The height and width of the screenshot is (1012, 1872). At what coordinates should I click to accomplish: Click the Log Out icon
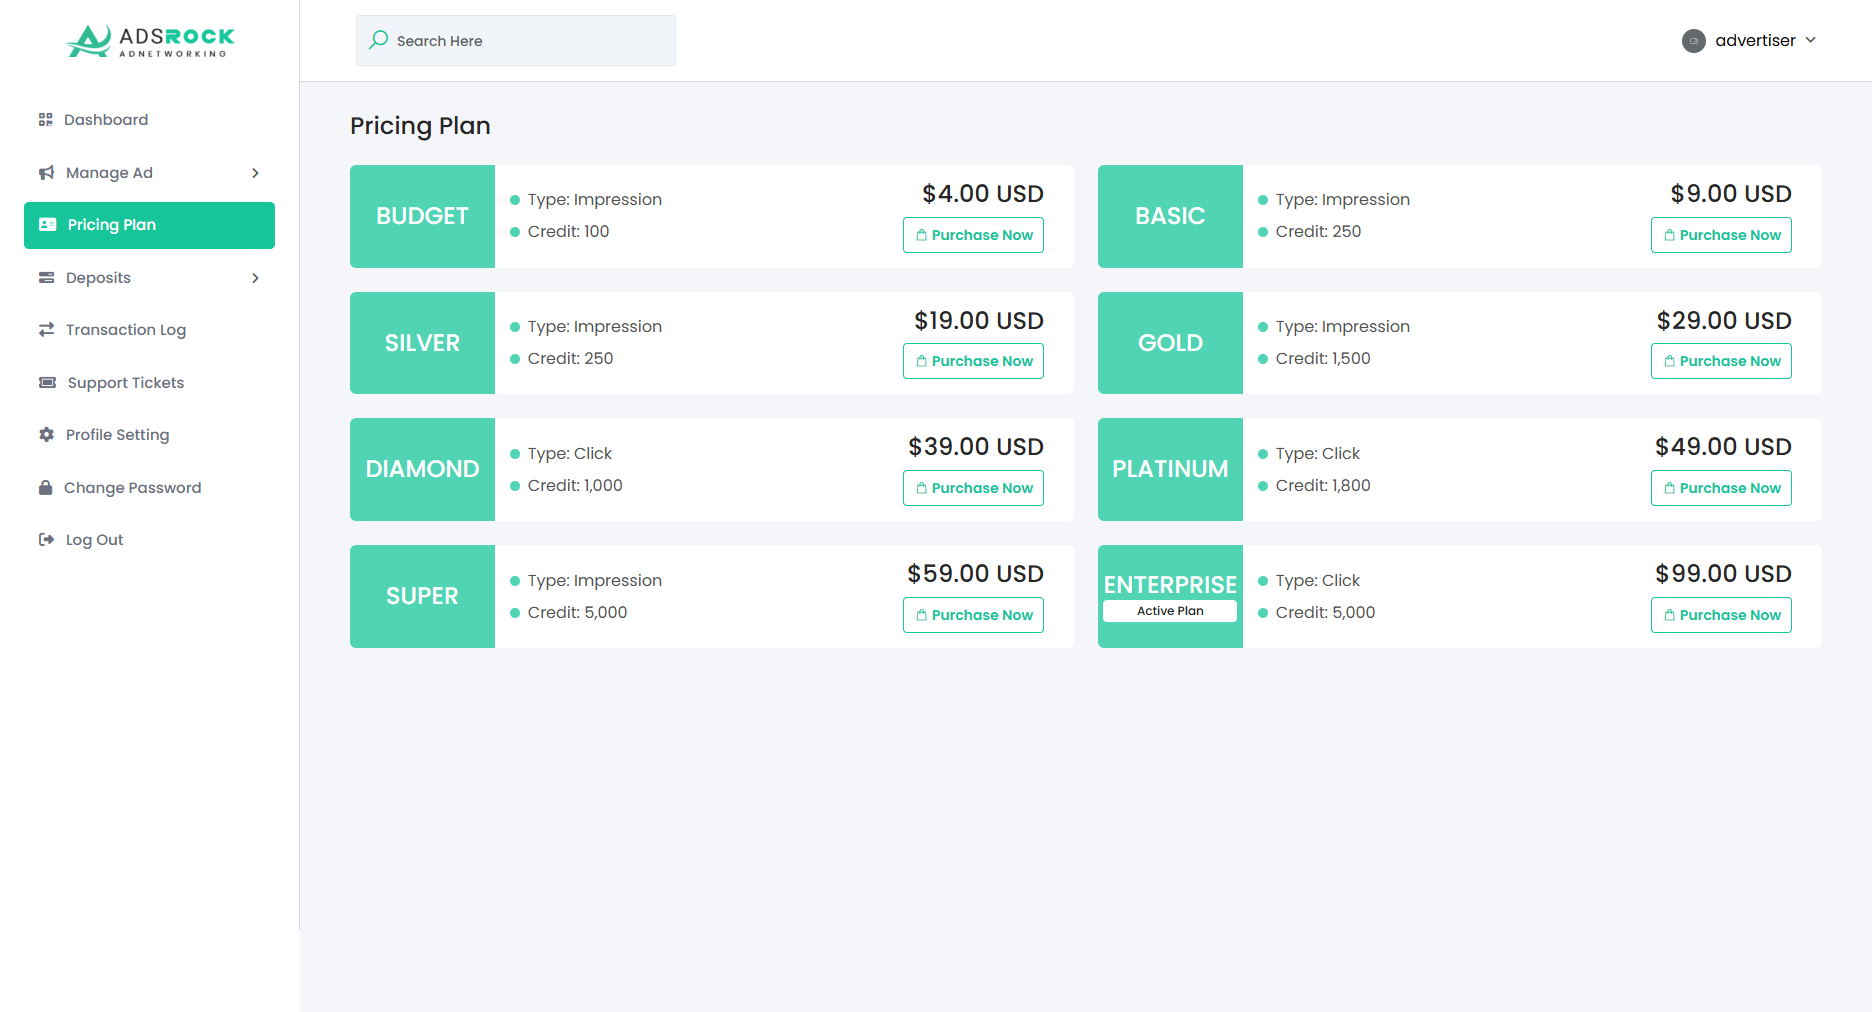tap(46, 539)
